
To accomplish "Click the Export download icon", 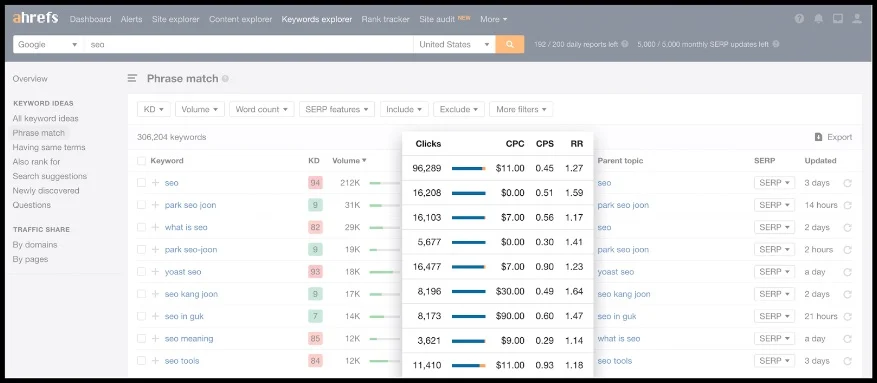I will pyautogui.click(x=818, y=137).
